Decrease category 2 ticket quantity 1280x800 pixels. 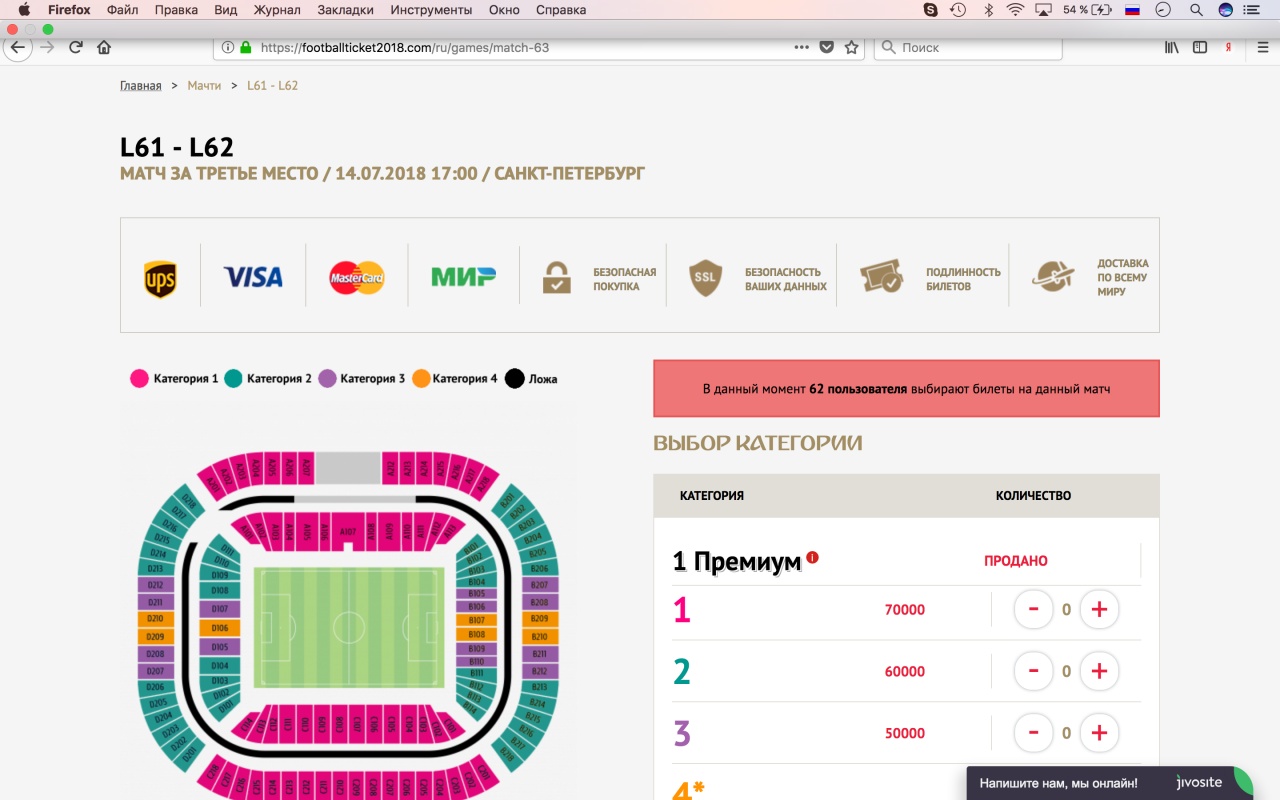[x=1033, y=671]
